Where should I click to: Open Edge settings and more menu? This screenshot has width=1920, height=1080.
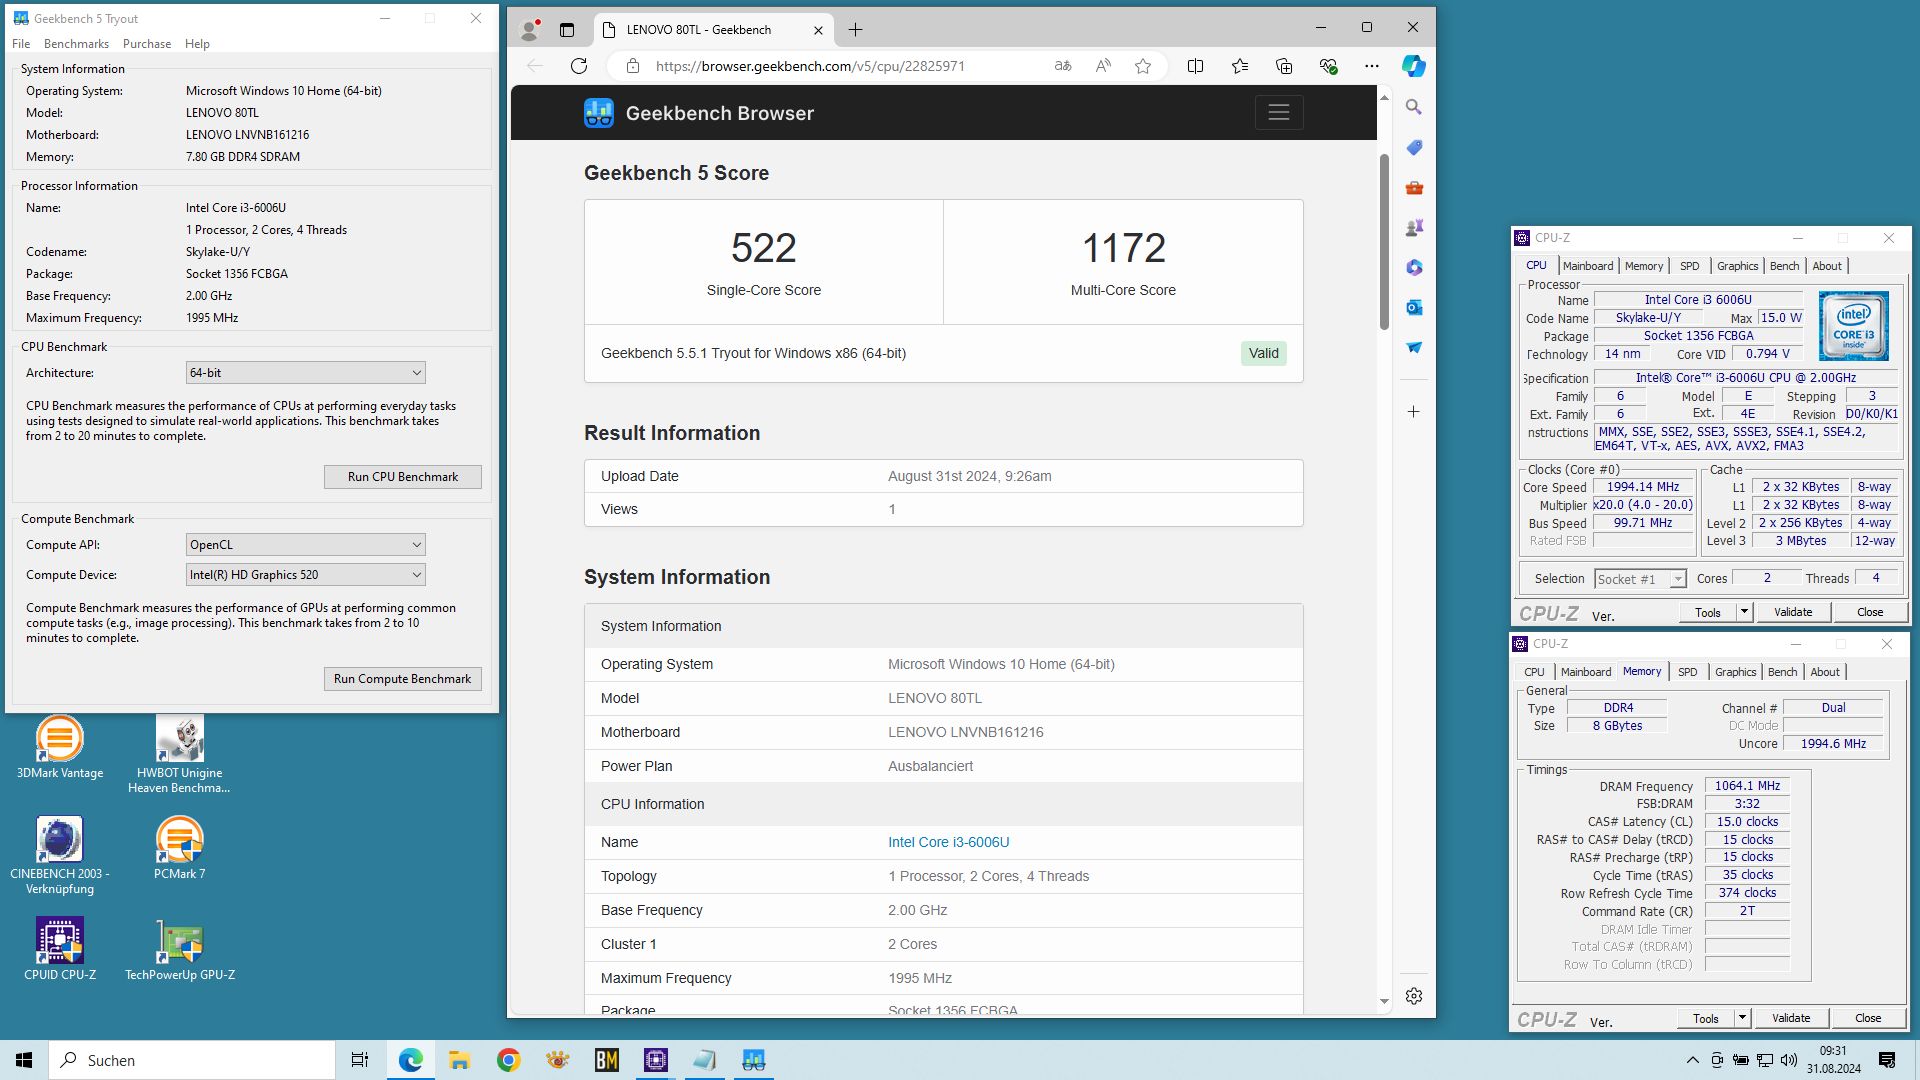pos(1372,66)
